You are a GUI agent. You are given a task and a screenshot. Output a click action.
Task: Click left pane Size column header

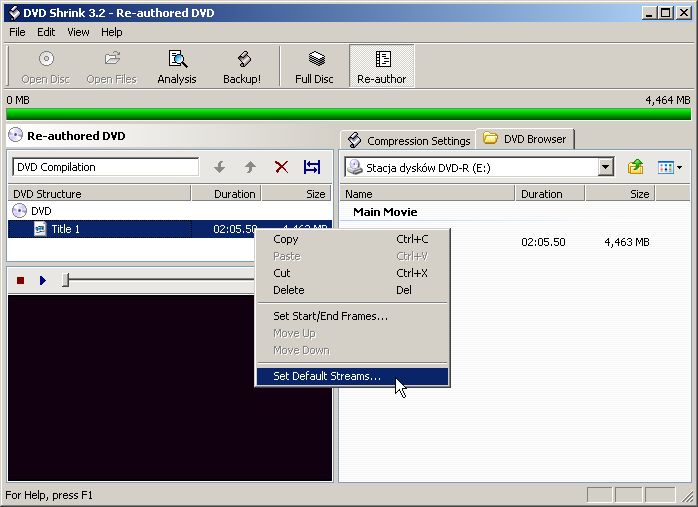pyautogui.click(x=296, y=194)
